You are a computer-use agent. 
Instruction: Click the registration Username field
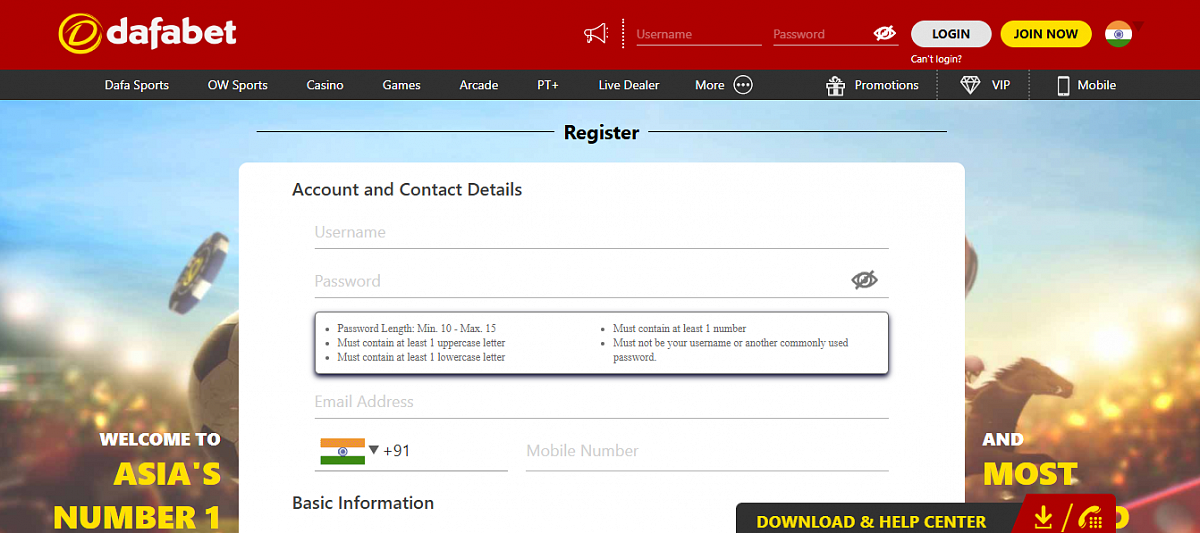601,232
